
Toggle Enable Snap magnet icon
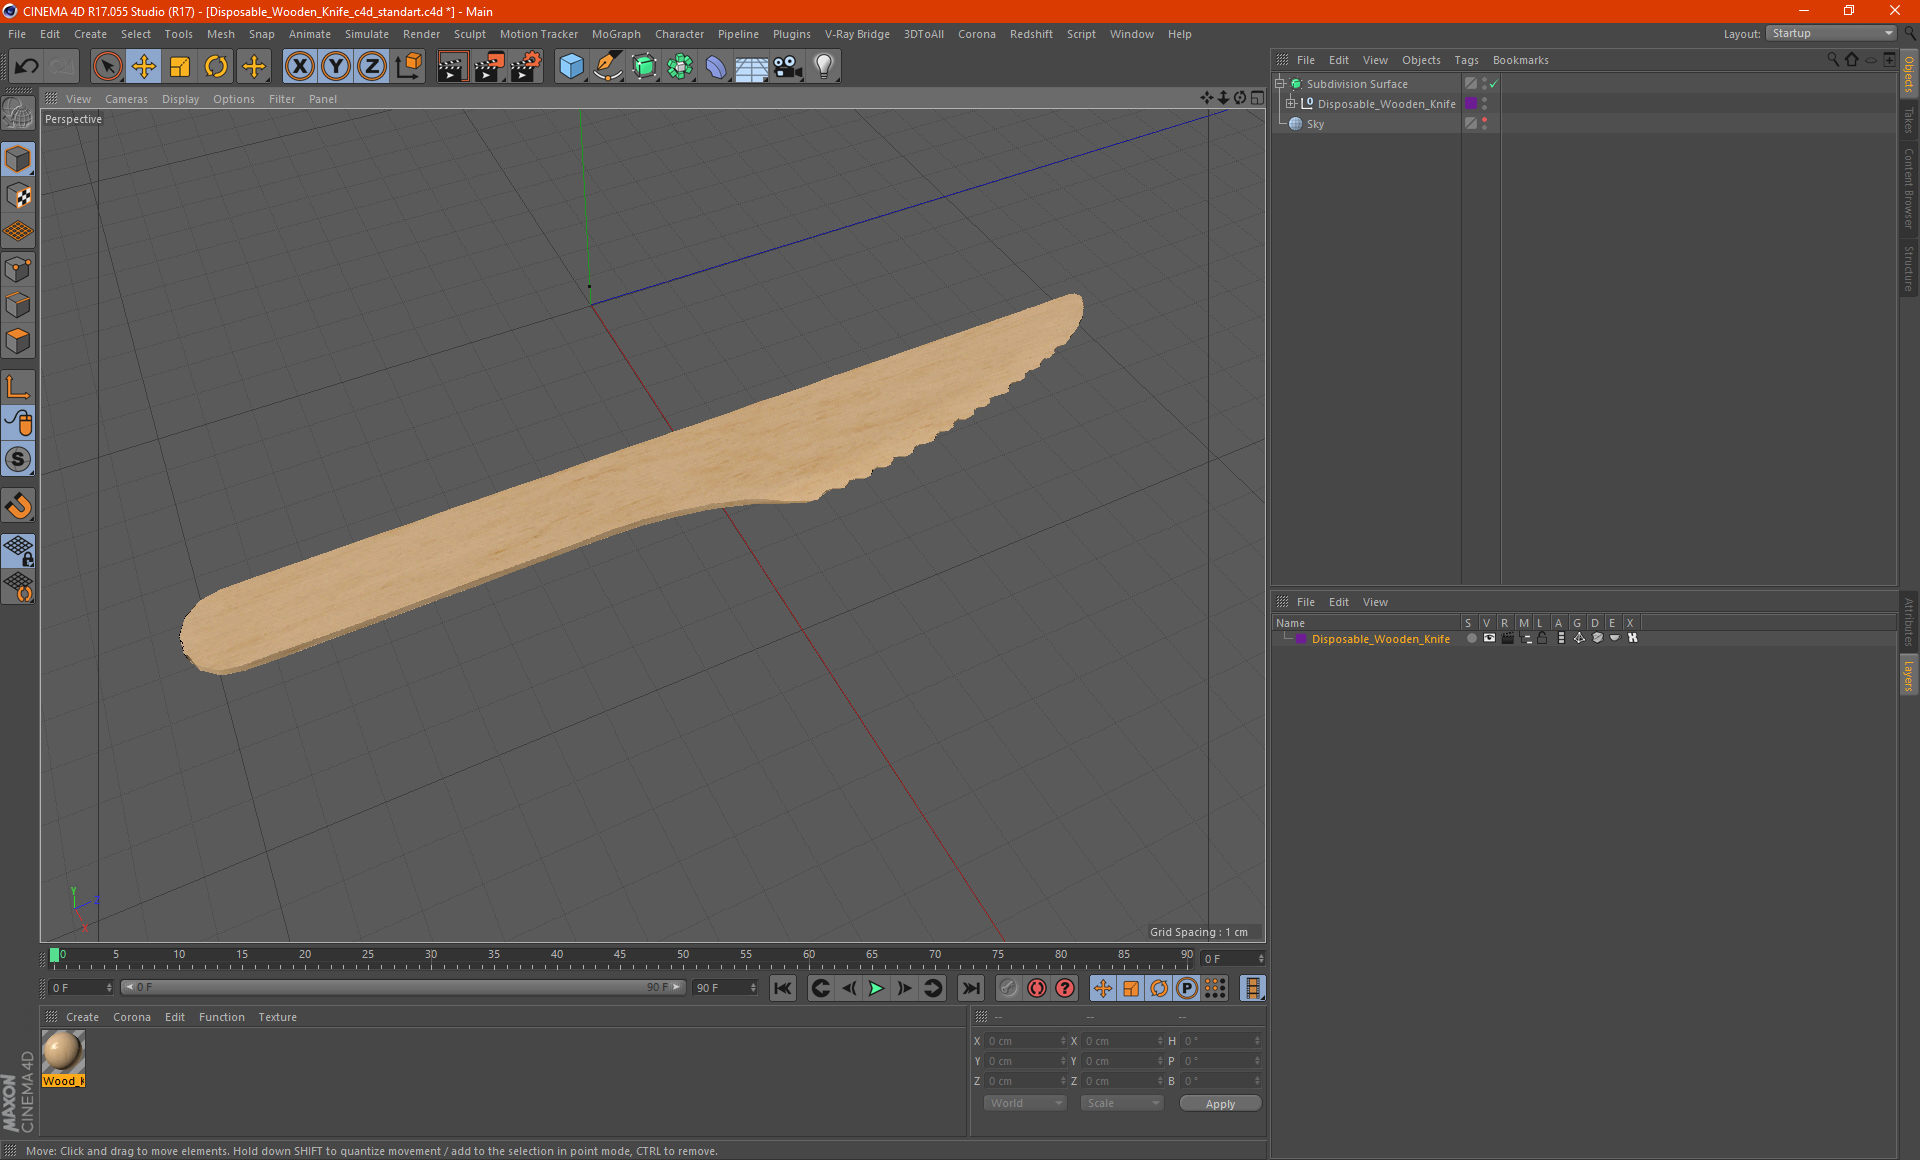(x=18, y=506)
